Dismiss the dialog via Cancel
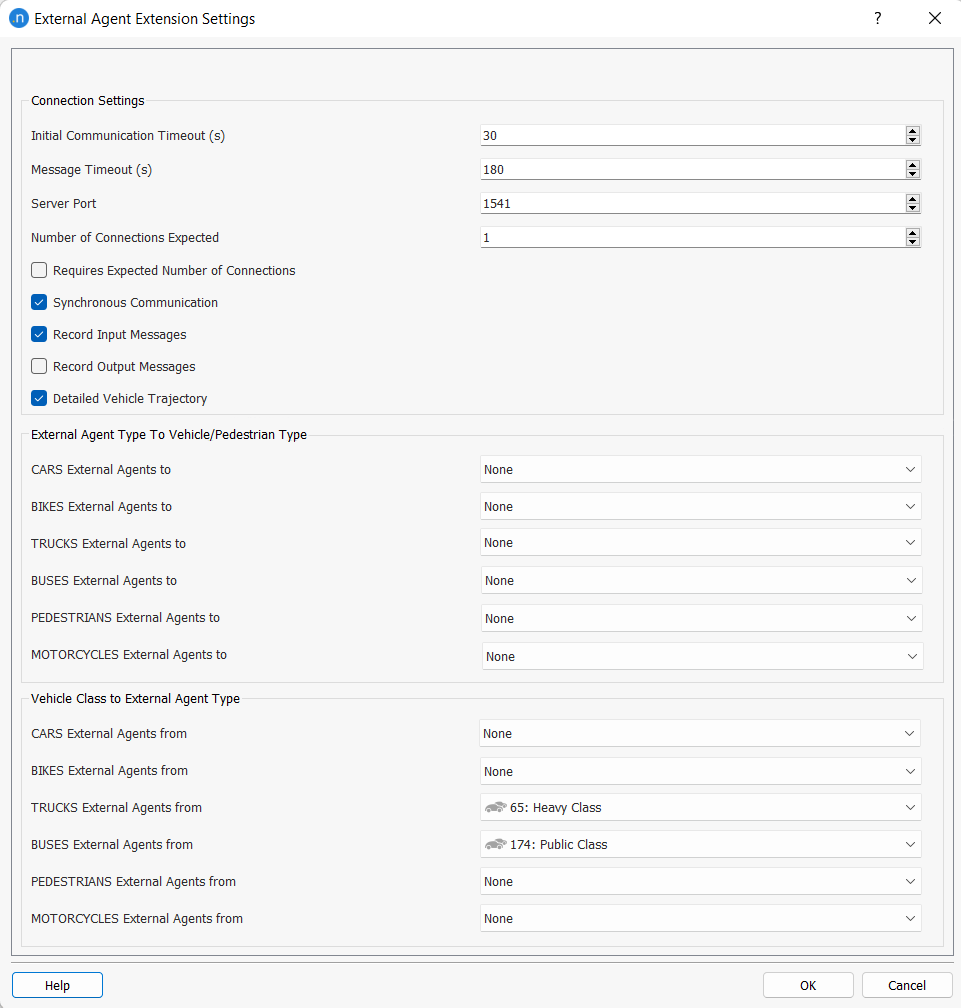 tap(906, 985)
